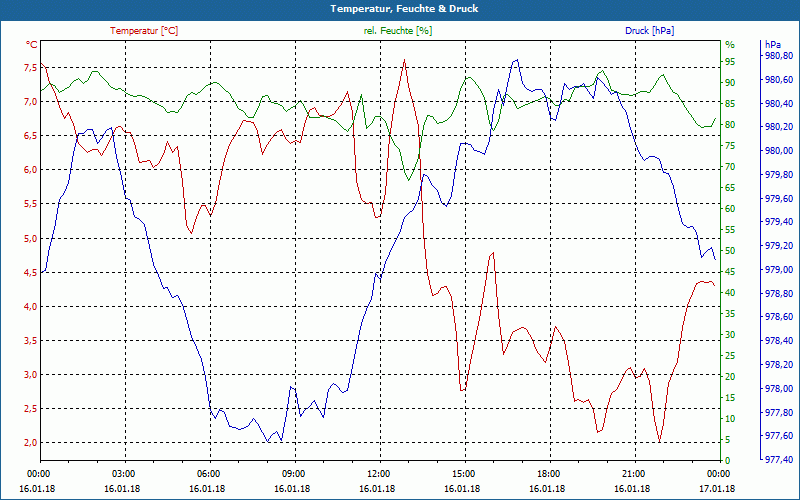Click the 06:00 time axis label
800x500 pixels.
pyautogui.click(x=208, y=473)
